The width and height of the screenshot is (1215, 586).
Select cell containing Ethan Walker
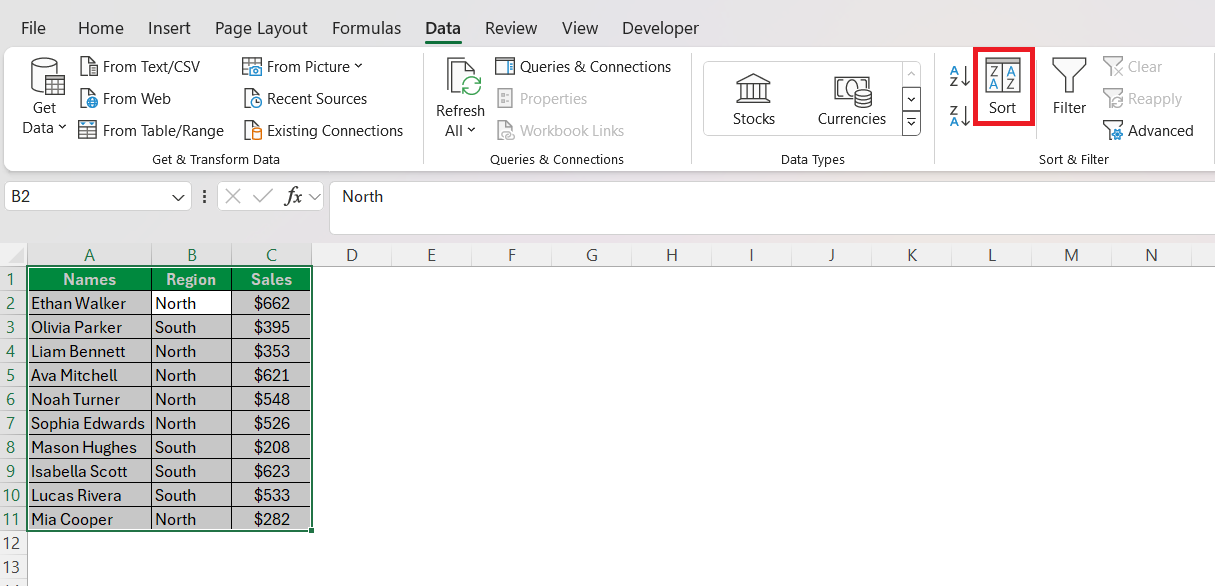[90, 303]
